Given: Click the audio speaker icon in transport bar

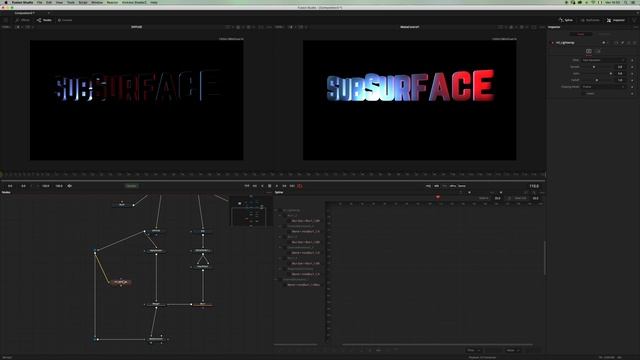Looking at the screenshot, I should (x=69, y=186).
